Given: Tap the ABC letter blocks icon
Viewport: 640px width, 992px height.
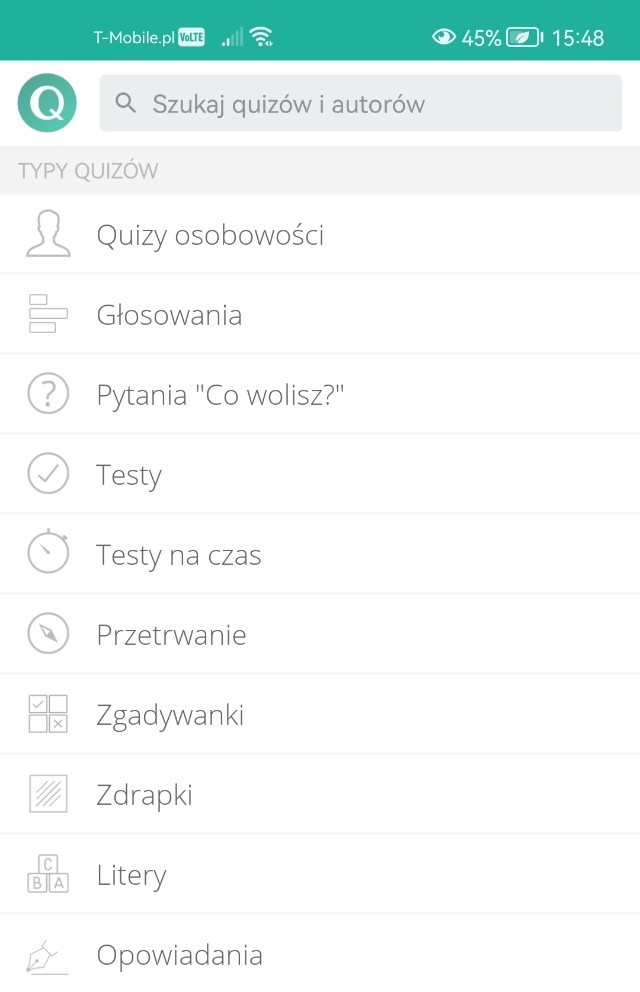Looking at the screenshot, I should (48, 874).
